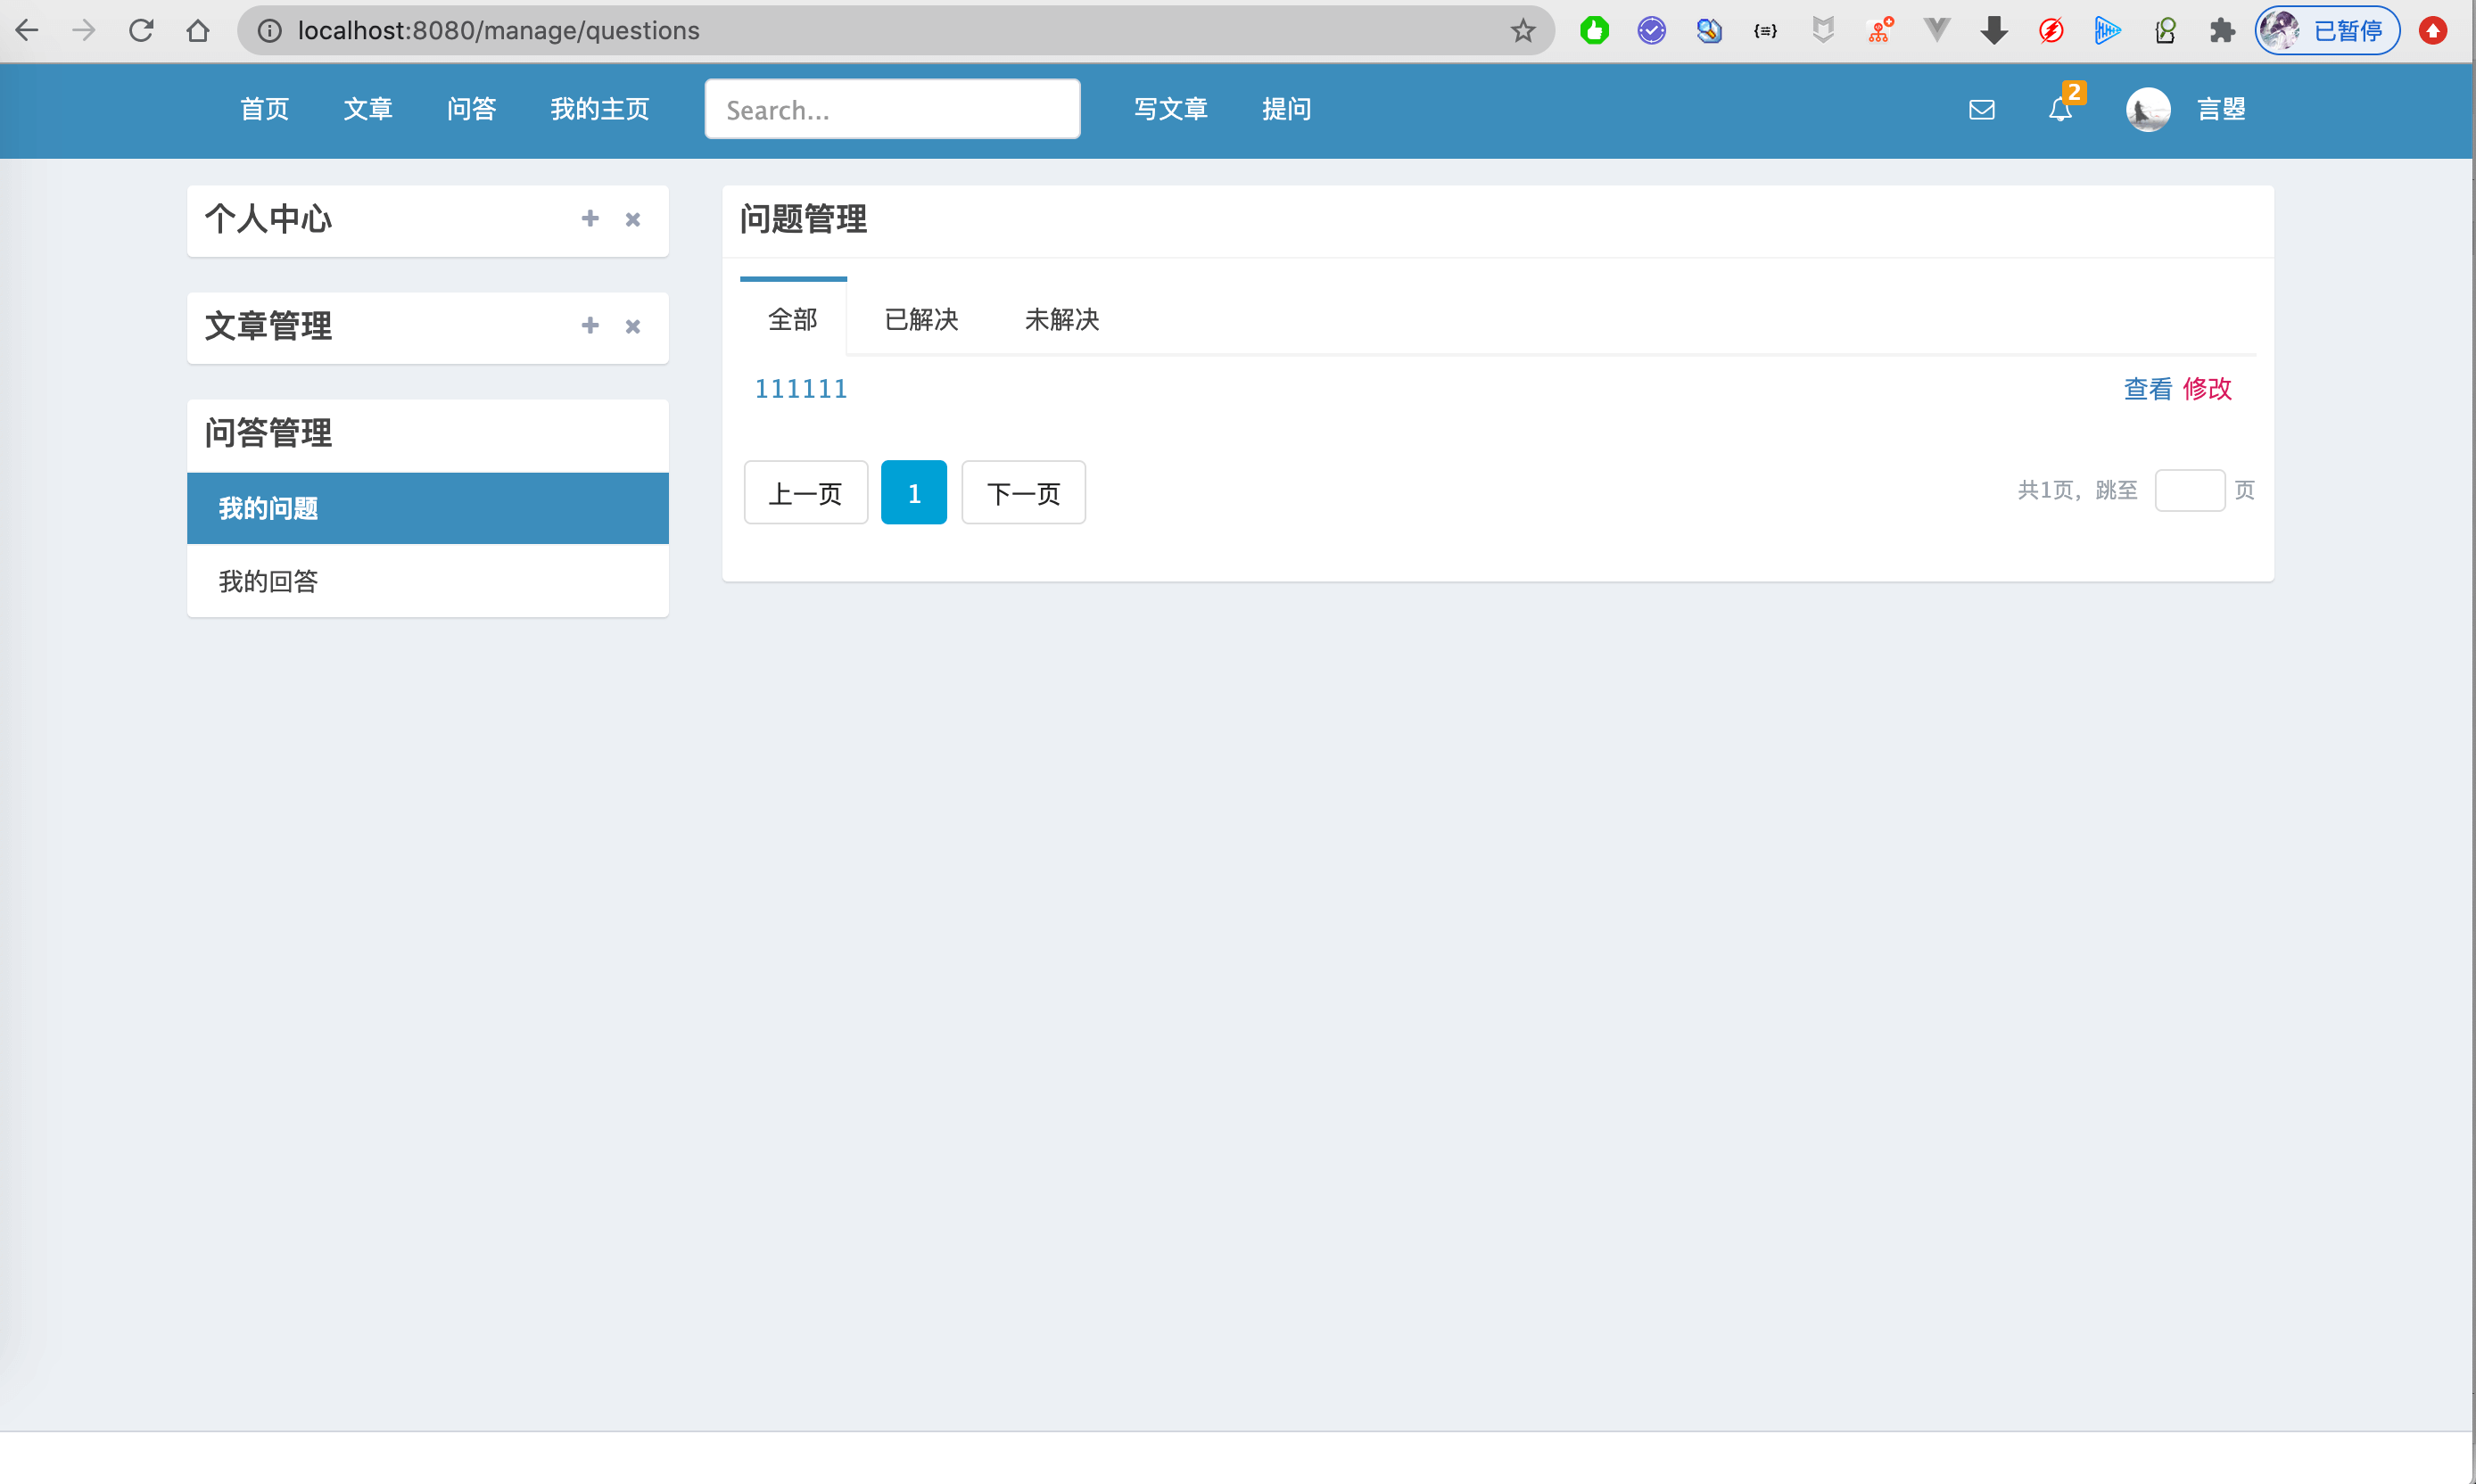Open the notifications bell with badge 2
2476x1484 pixels.
pyautogui.click(x=2059, y=111)
